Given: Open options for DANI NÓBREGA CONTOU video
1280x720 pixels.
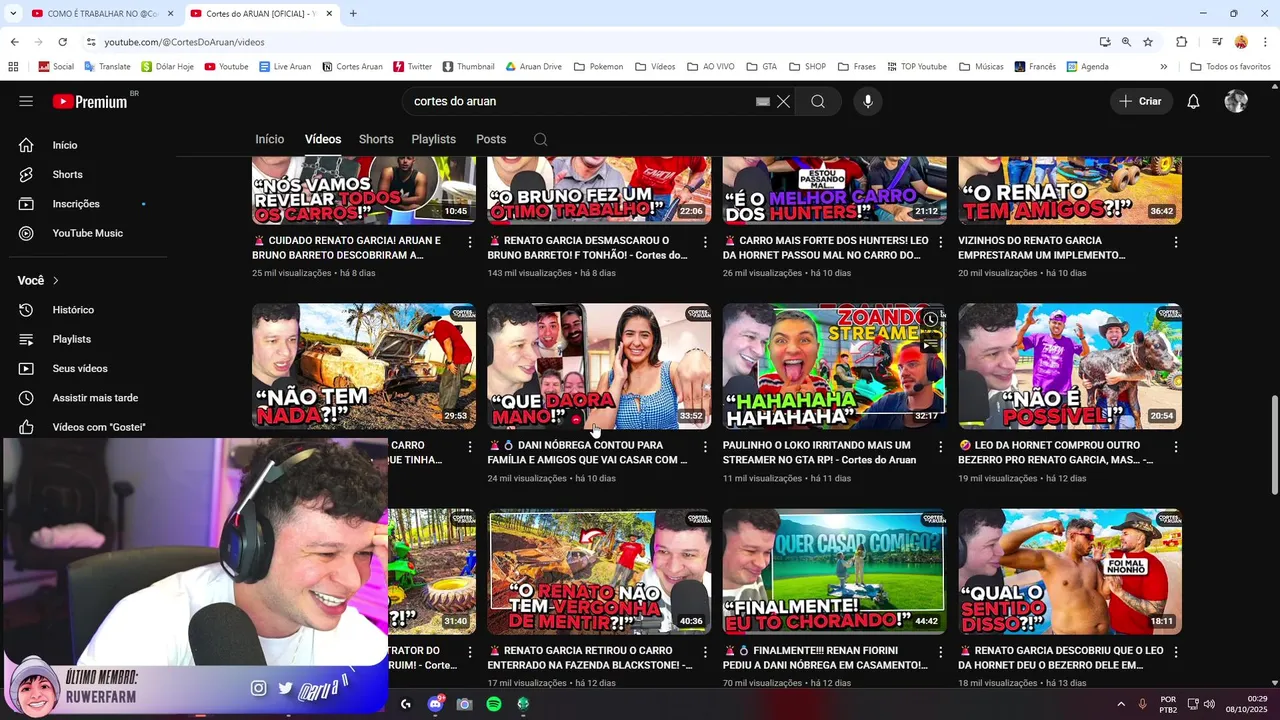Looking at the screenshot, I should pos(705,447).
